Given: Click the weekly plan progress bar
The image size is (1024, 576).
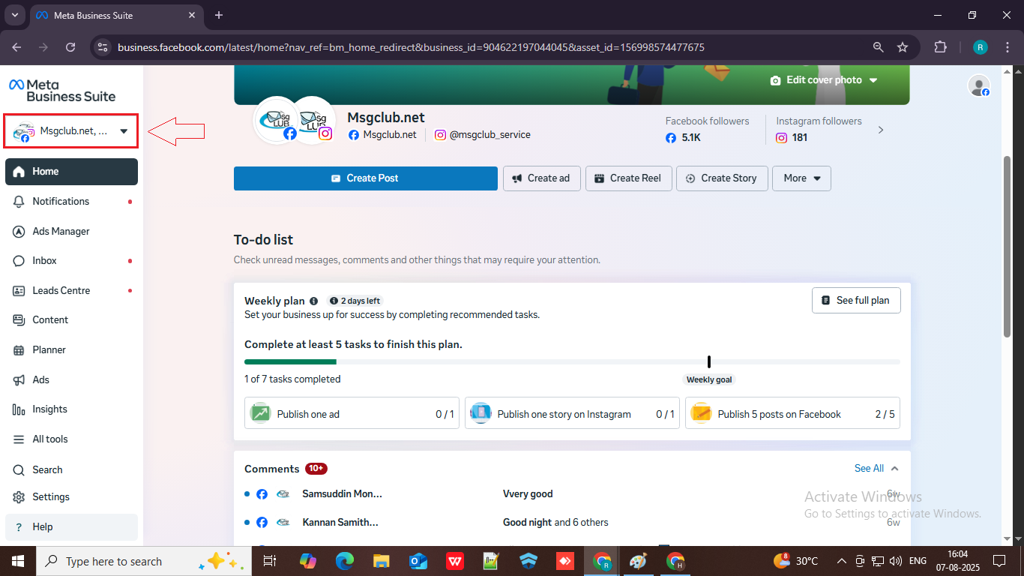Looking at the screenshot, I should tap(572, 362).
